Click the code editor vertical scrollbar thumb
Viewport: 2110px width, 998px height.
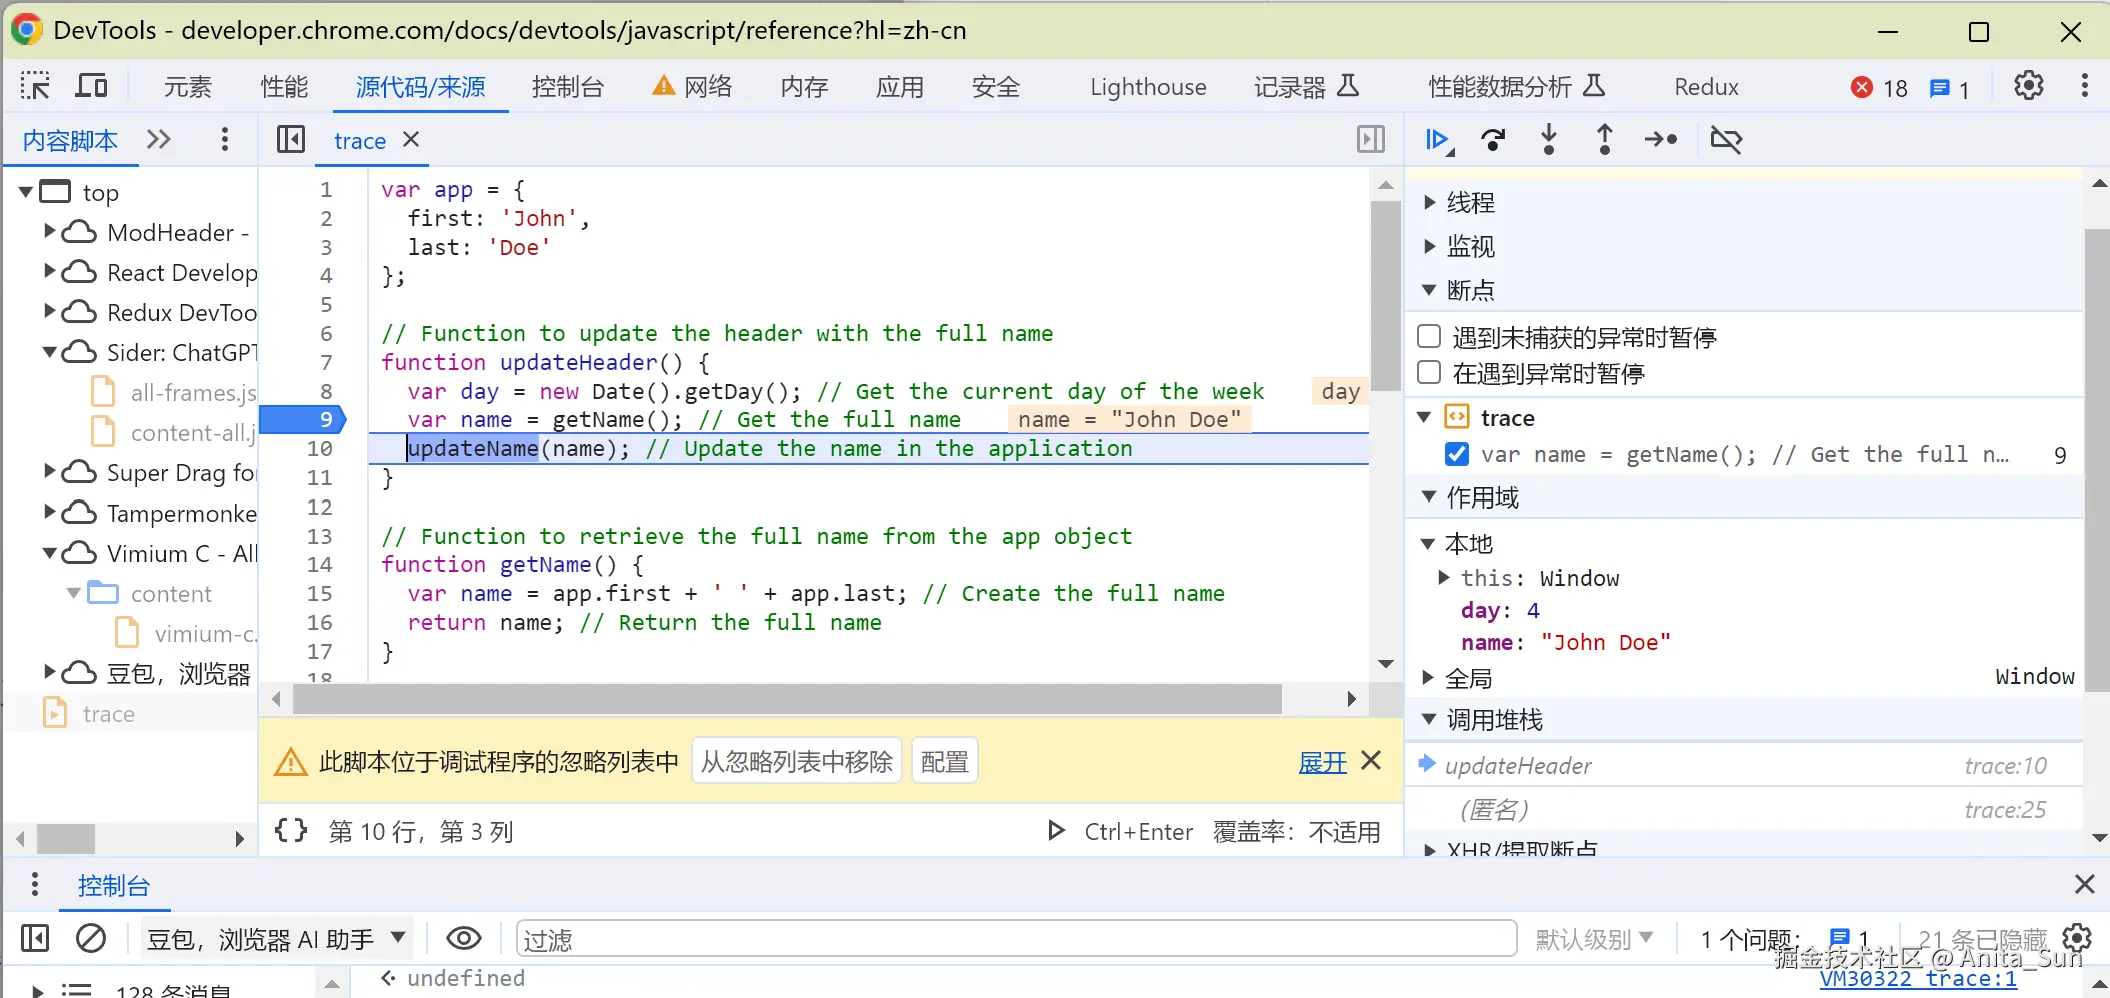[x=1385, y=296]
